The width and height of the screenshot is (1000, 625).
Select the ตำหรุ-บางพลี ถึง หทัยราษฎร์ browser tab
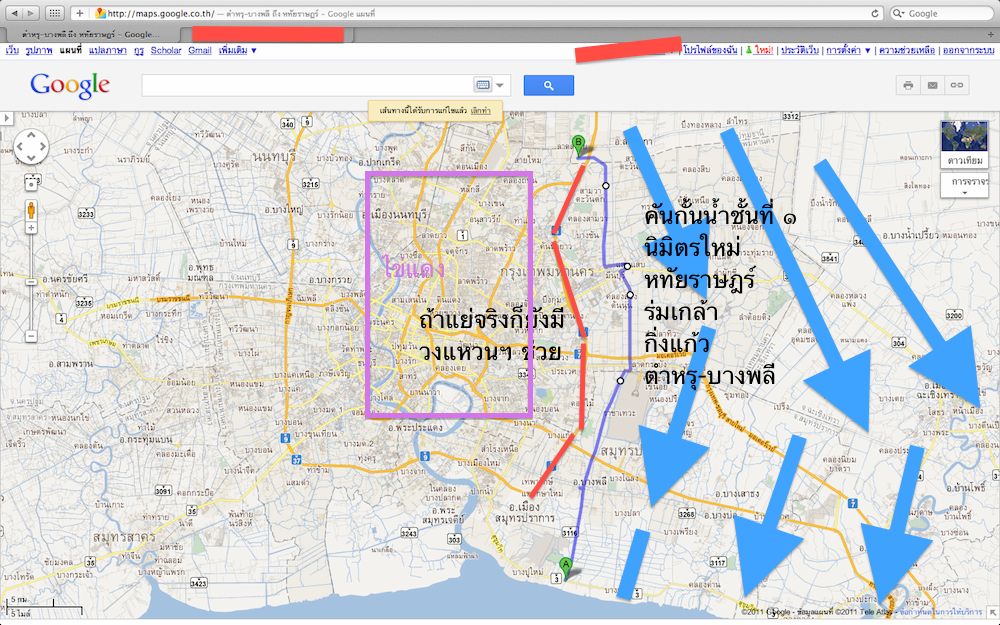pyautogui.click(x=89, y=34)
